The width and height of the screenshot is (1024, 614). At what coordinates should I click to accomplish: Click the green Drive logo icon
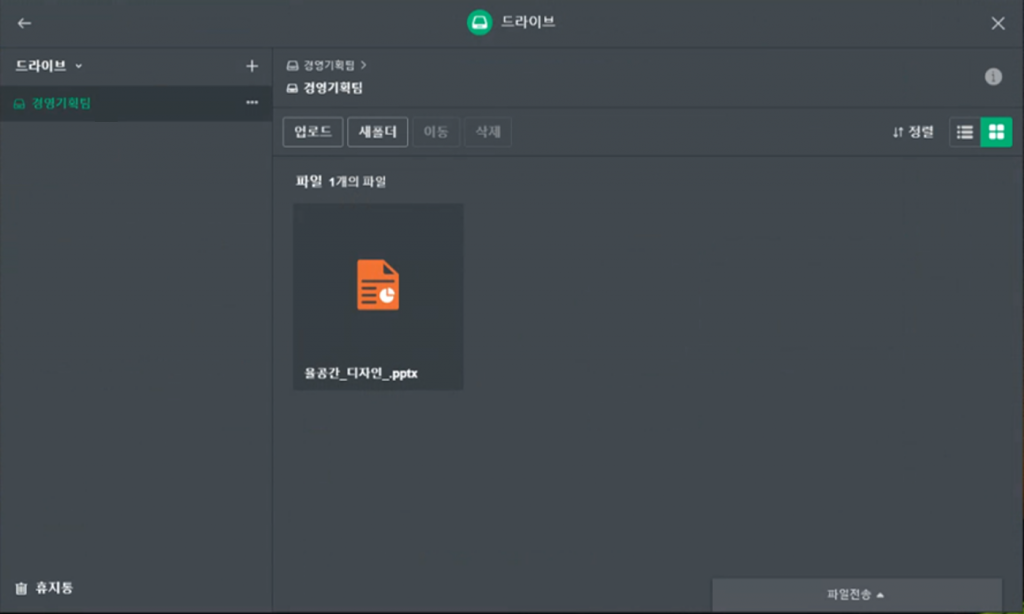[480, 23]
